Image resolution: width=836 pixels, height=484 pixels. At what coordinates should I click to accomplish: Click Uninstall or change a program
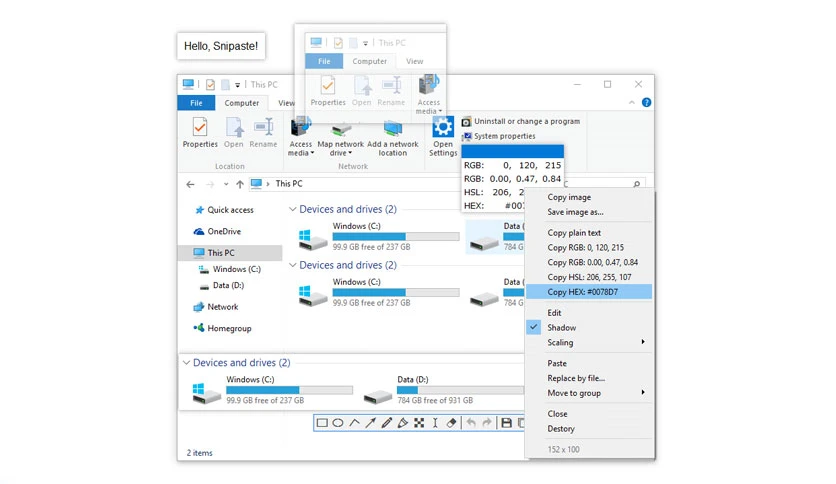pyautogui.click(x=521, y=122)
